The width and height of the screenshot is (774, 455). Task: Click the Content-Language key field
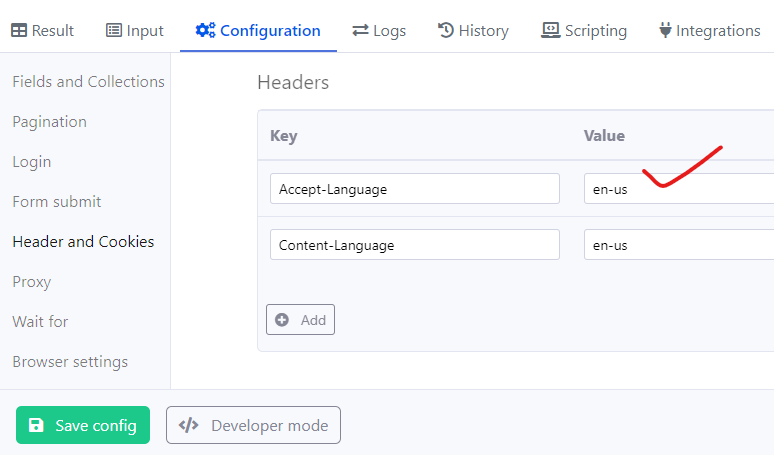pyautogui.click(x=415, y=244)
